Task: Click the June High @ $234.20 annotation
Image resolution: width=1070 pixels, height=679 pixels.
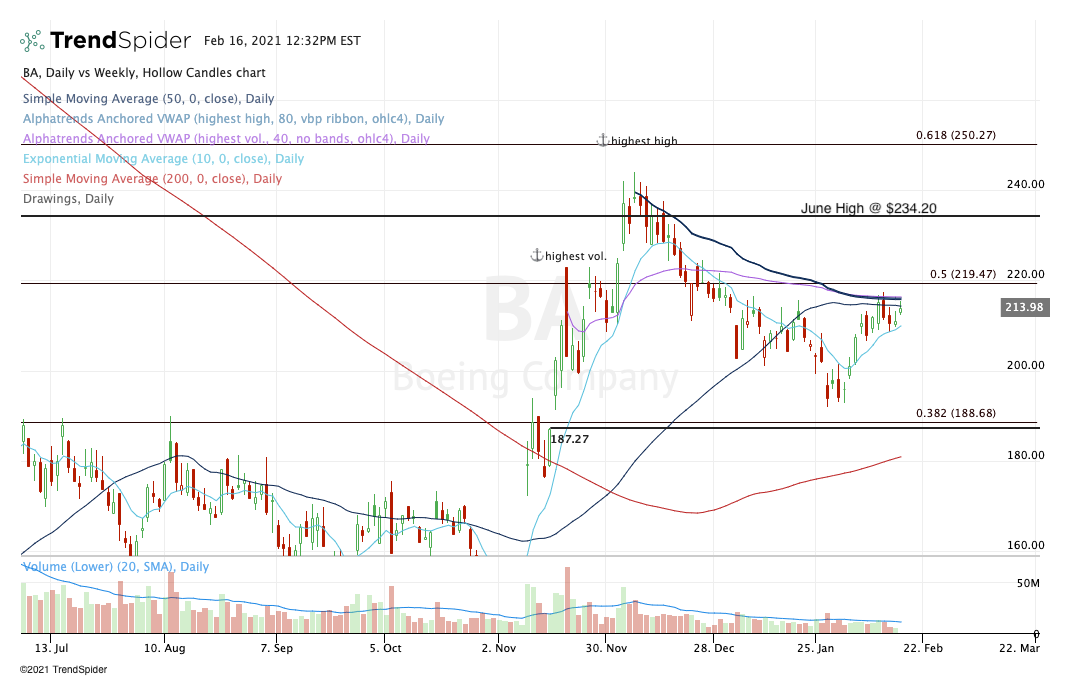Action: pos(868,208)
